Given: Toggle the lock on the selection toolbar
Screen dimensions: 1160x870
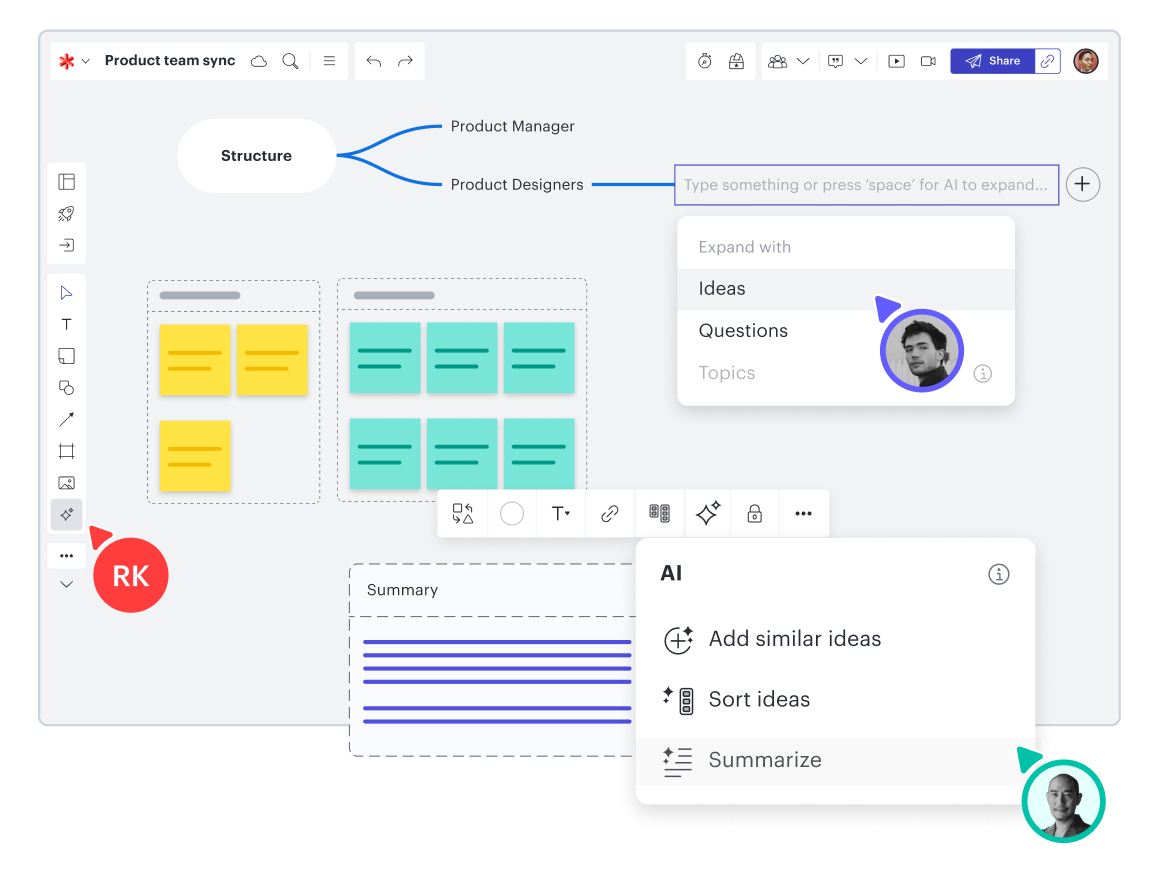Looking at the screenshot, I should coord(755,514).
